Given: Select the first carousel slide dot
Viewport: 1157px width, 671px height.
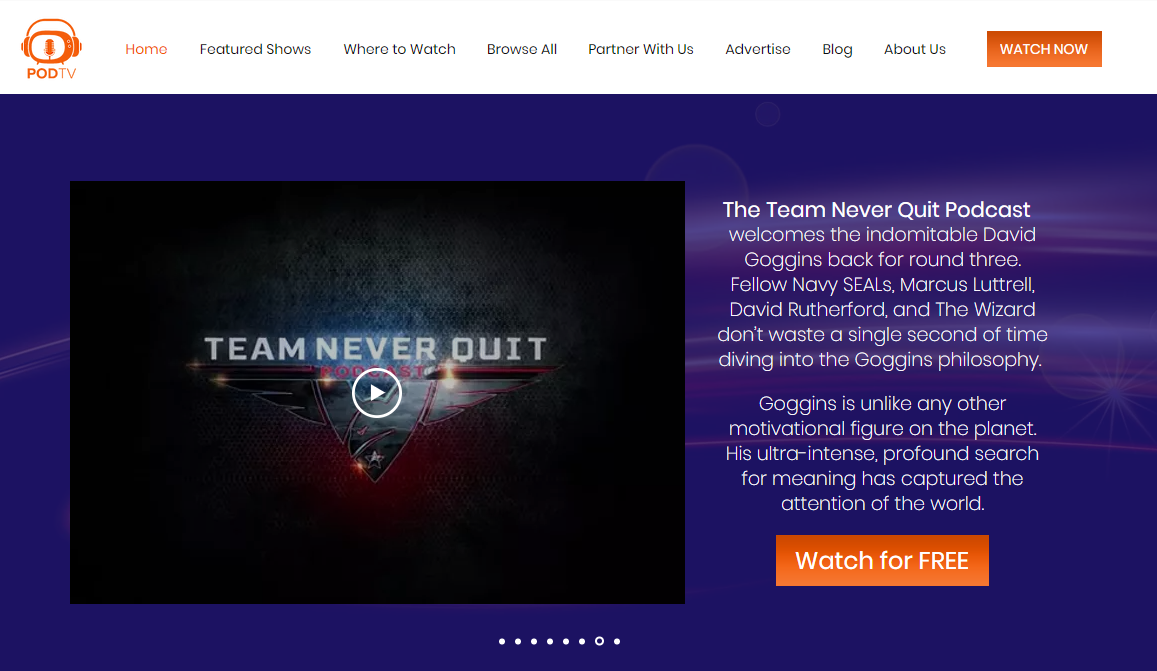Looking at the screenshot, I should 502,641.
